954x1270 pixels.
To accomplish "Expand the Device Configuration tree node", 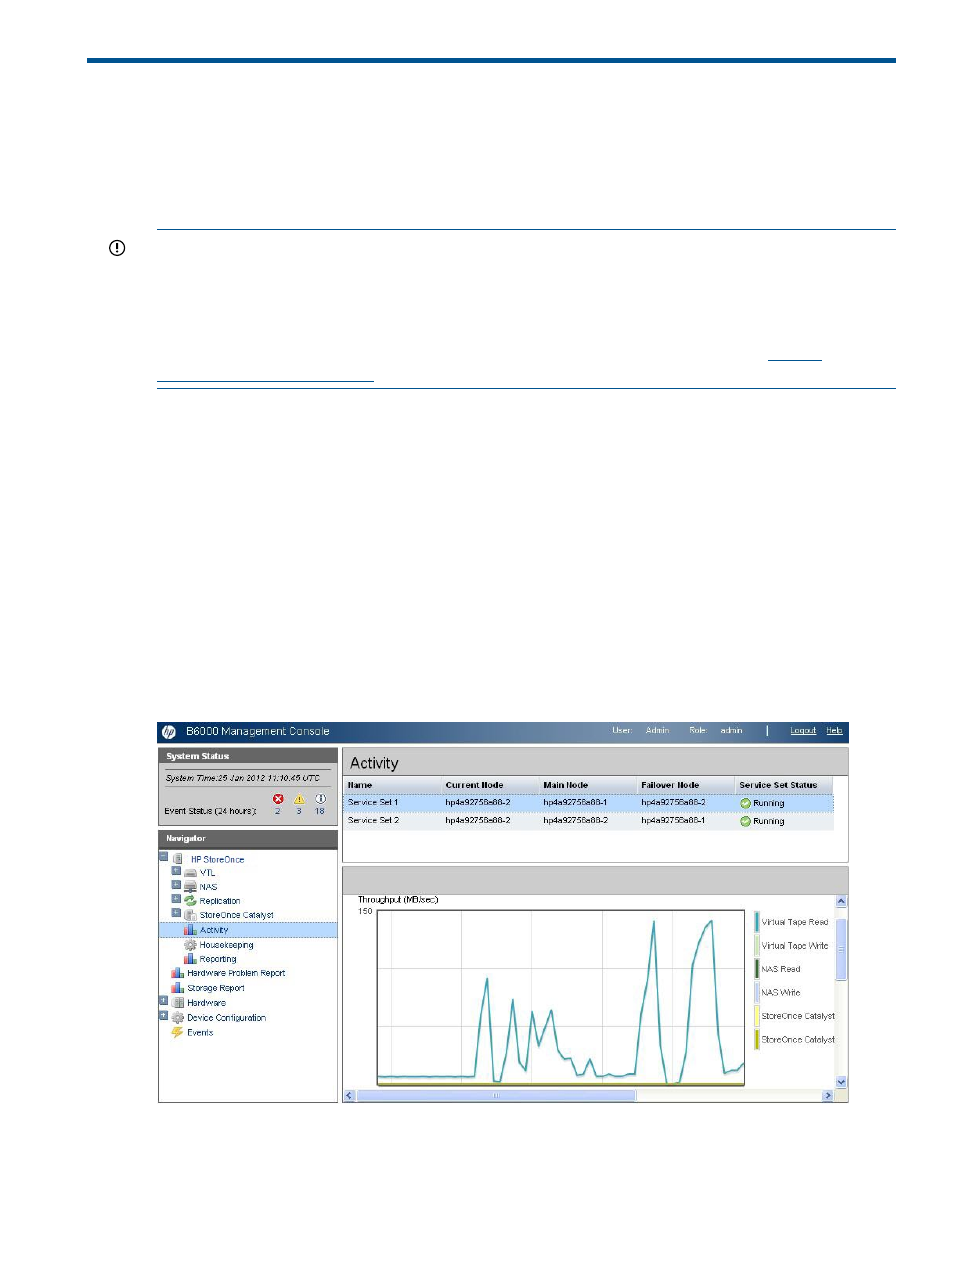I will (164, 1015).
